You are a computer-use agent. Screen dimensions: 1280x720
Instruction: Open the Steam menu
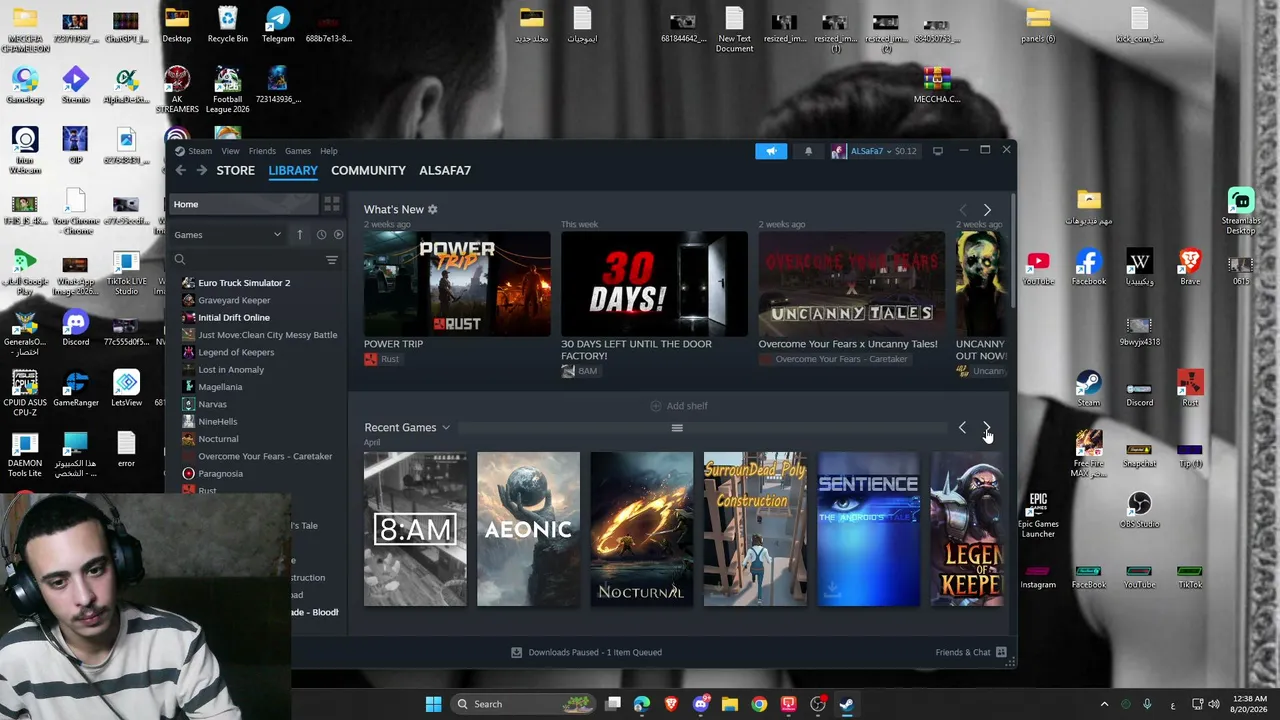(x=200, y=151)
